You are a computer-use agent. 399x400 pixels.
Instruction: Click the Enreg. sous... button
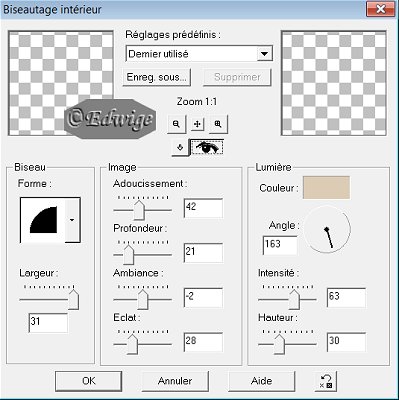156,77
